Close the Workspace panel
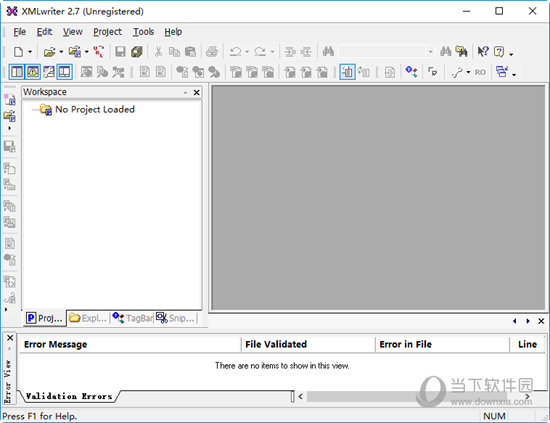 point(196,92)
